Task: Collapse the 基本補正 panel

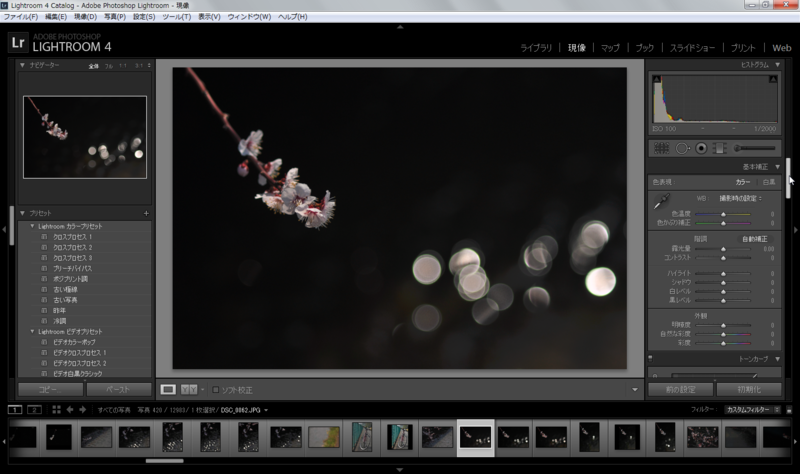Action: click(778, 167)
